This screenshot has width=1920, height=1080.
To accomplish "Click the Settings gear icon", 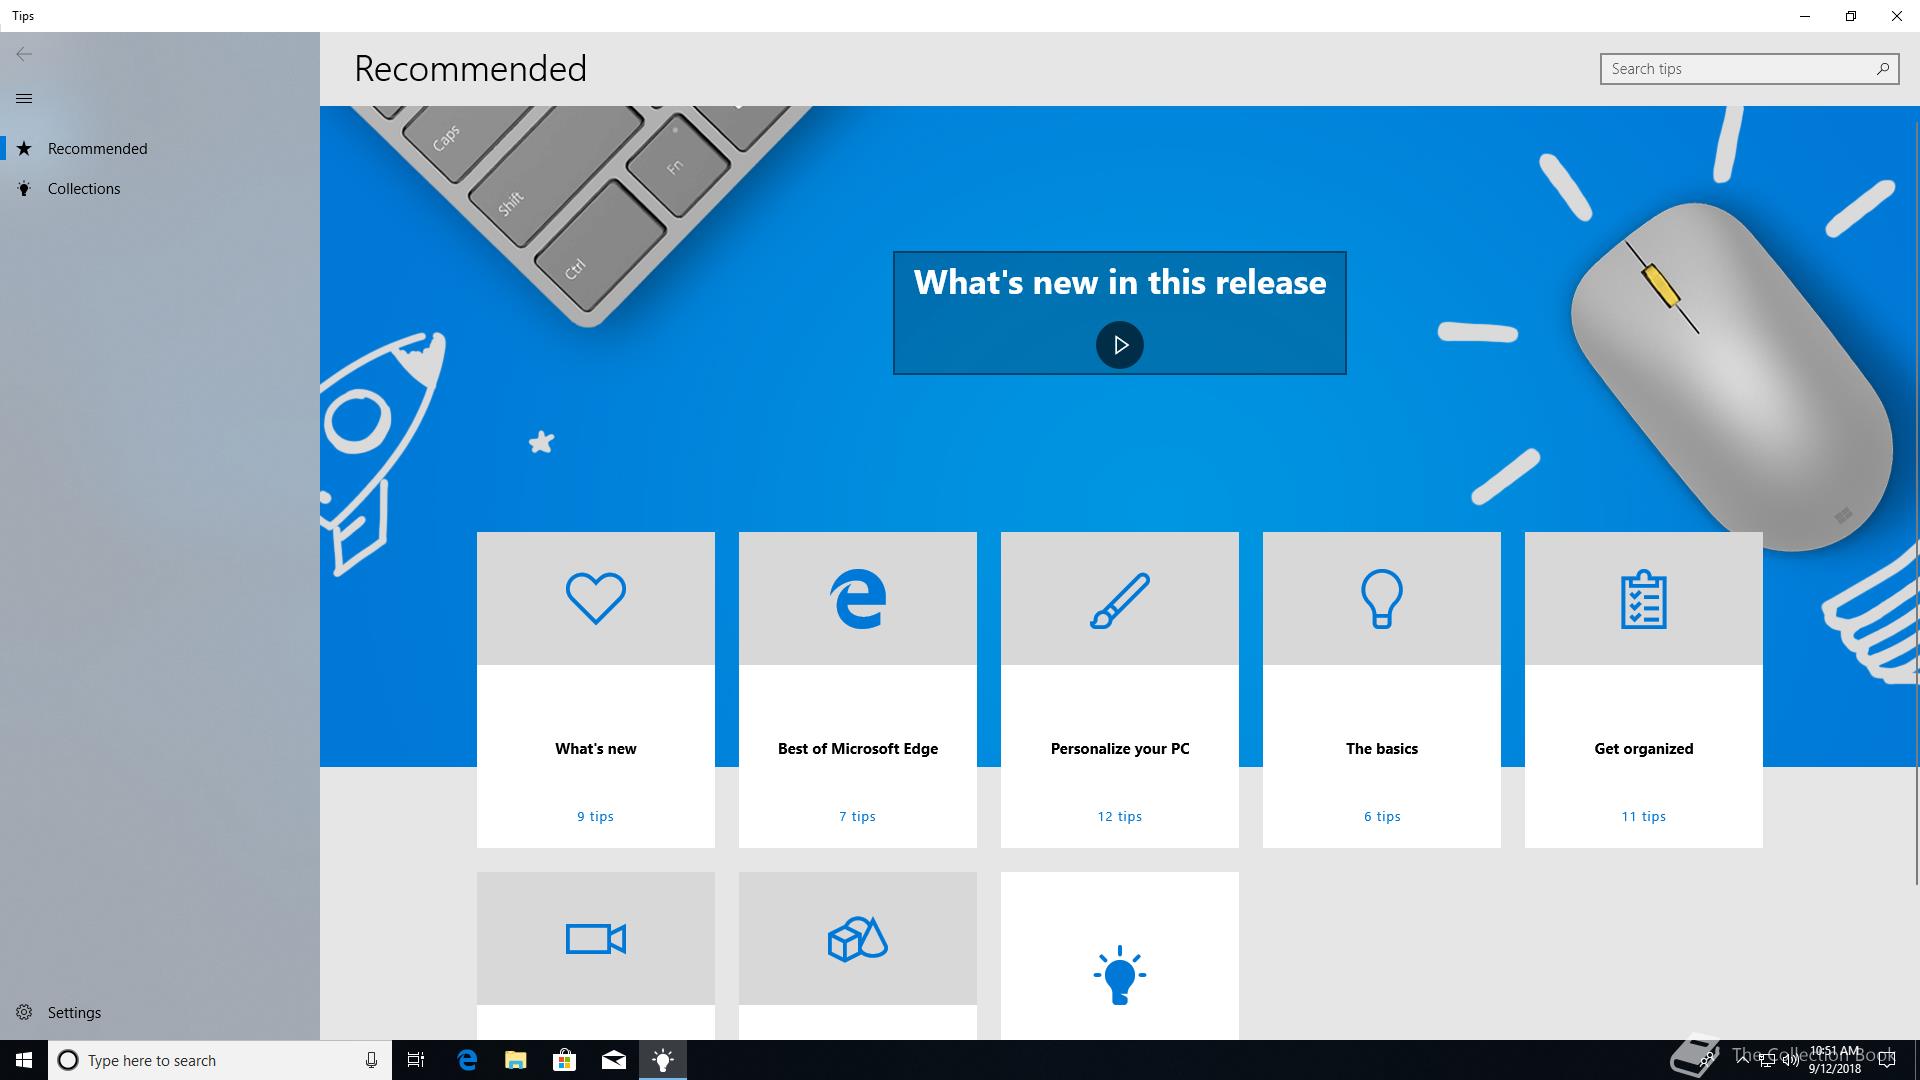I will [24, 1012].
